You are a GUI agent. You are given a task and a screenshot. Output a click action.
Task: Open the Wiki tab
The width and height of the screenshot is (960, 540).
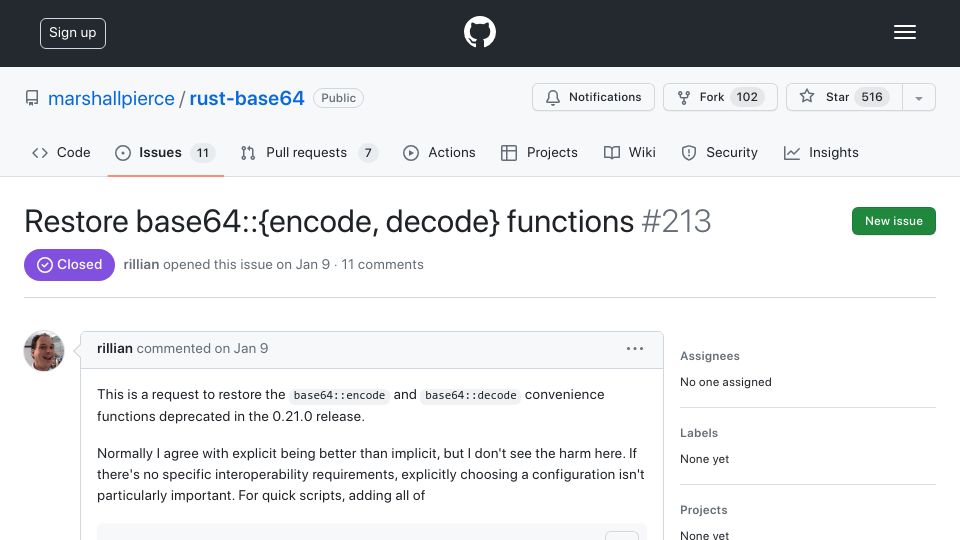[629, 152]
